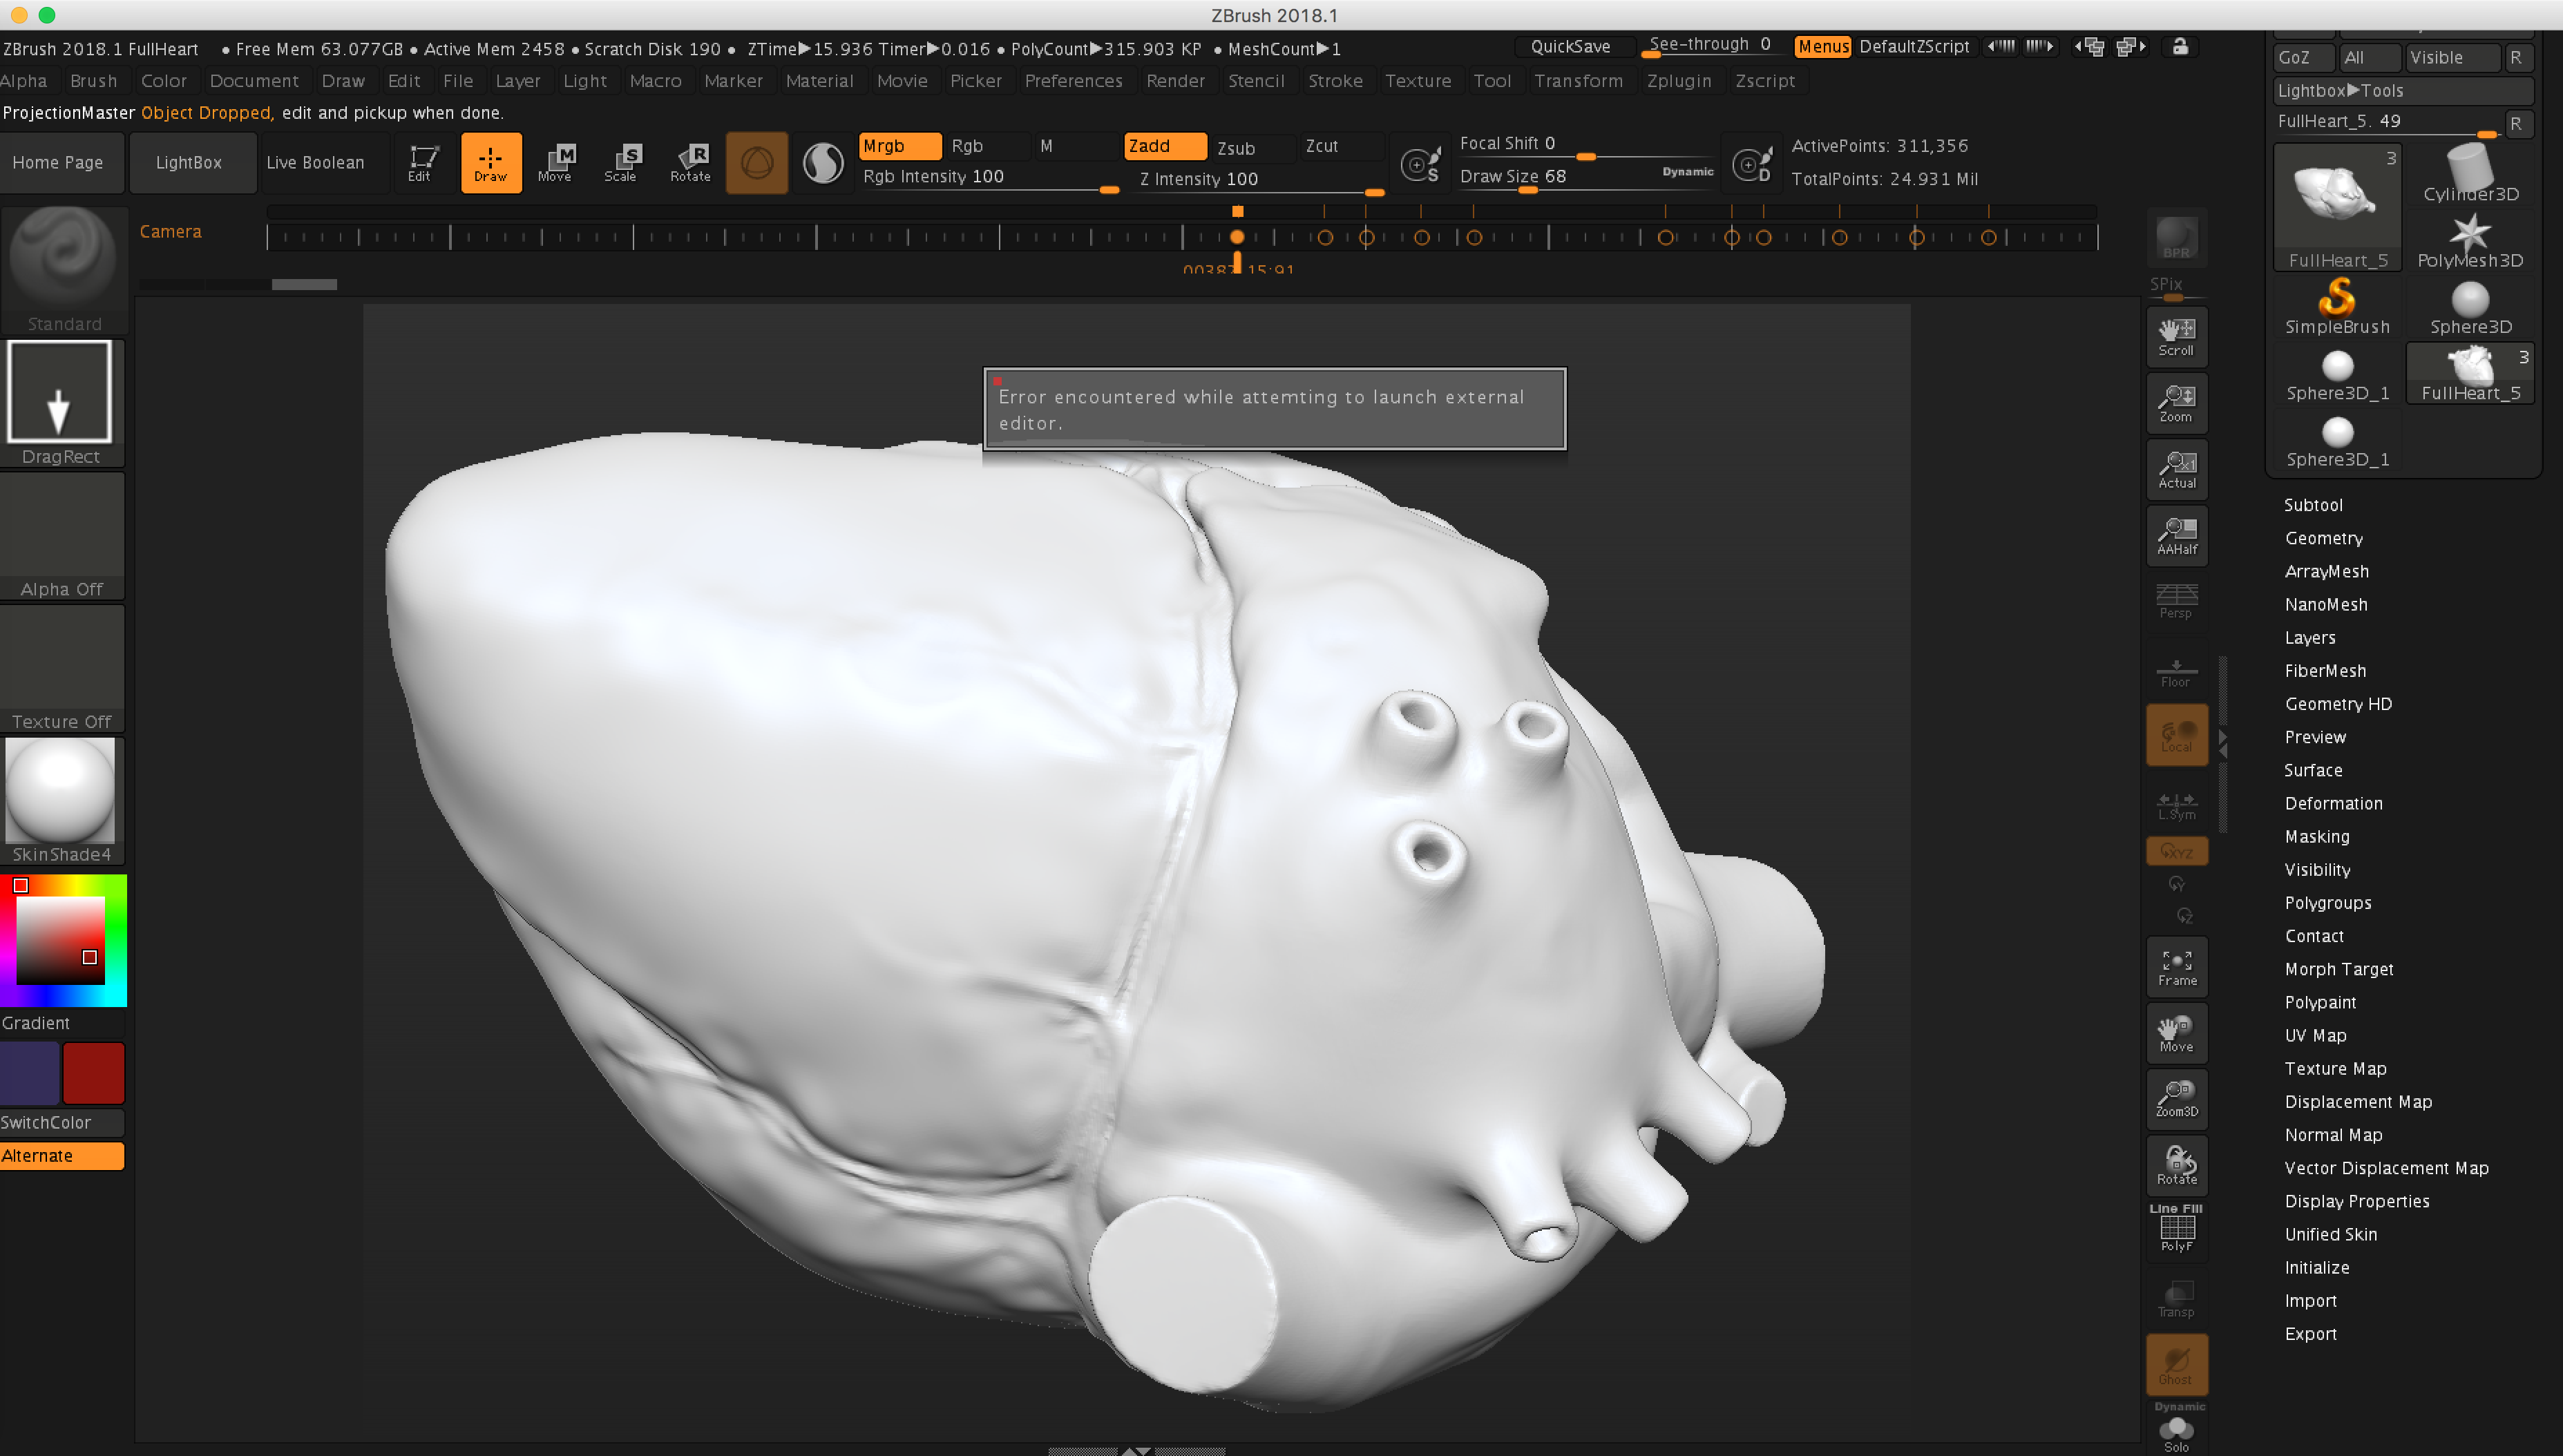Click the AAHalf zoom icon
Viewport: 2563px width, 1456px height.
tap(2176, 536)
